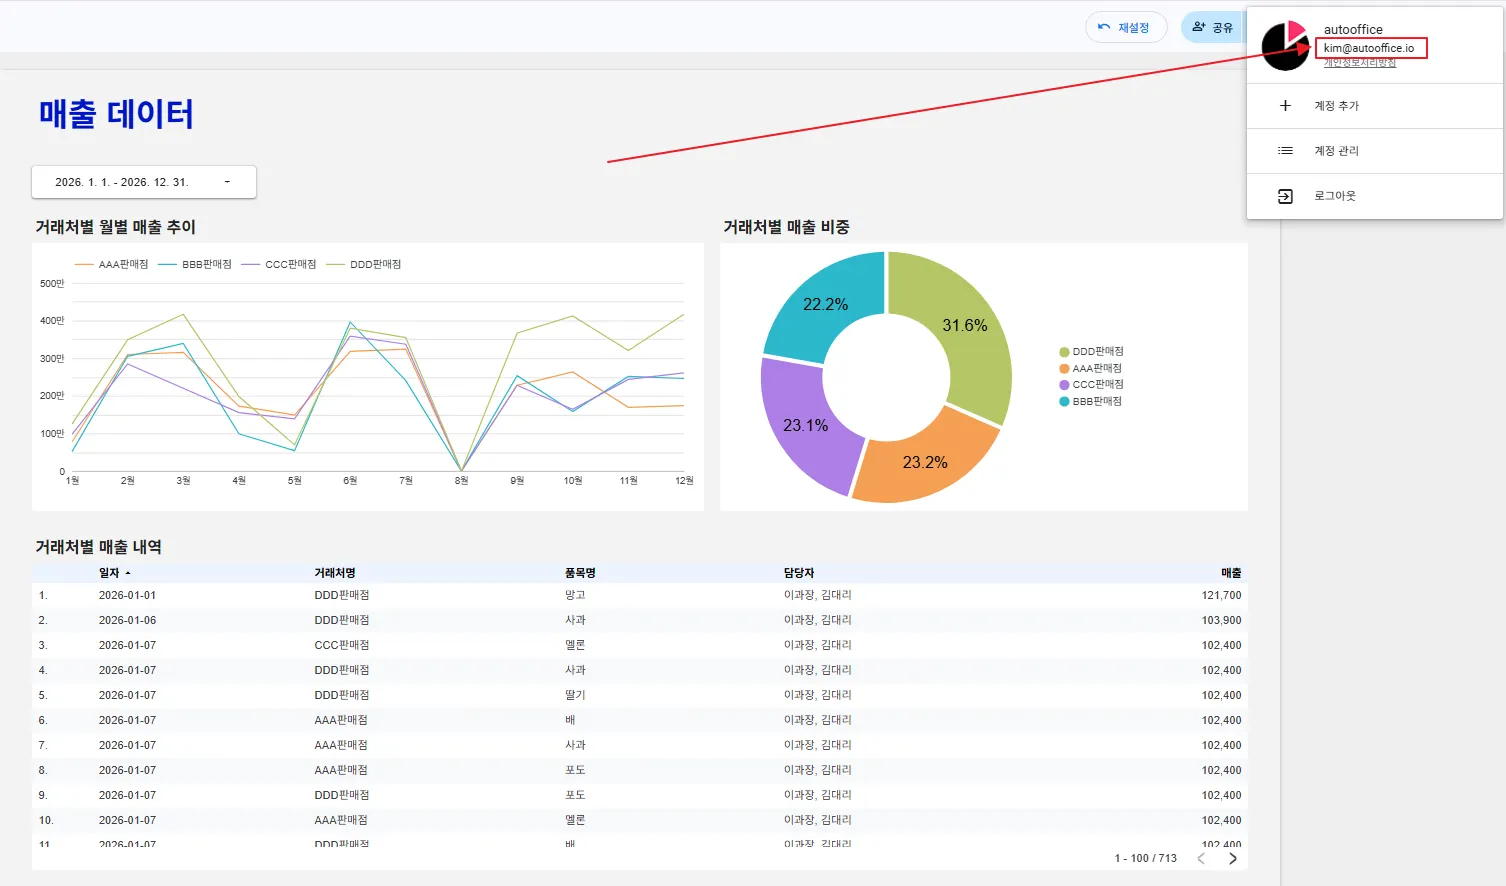The width and height of the screenshot is (1506, 886).
Task: Click the orange 23.2% donut slice
Action: [x=925, y=462]
